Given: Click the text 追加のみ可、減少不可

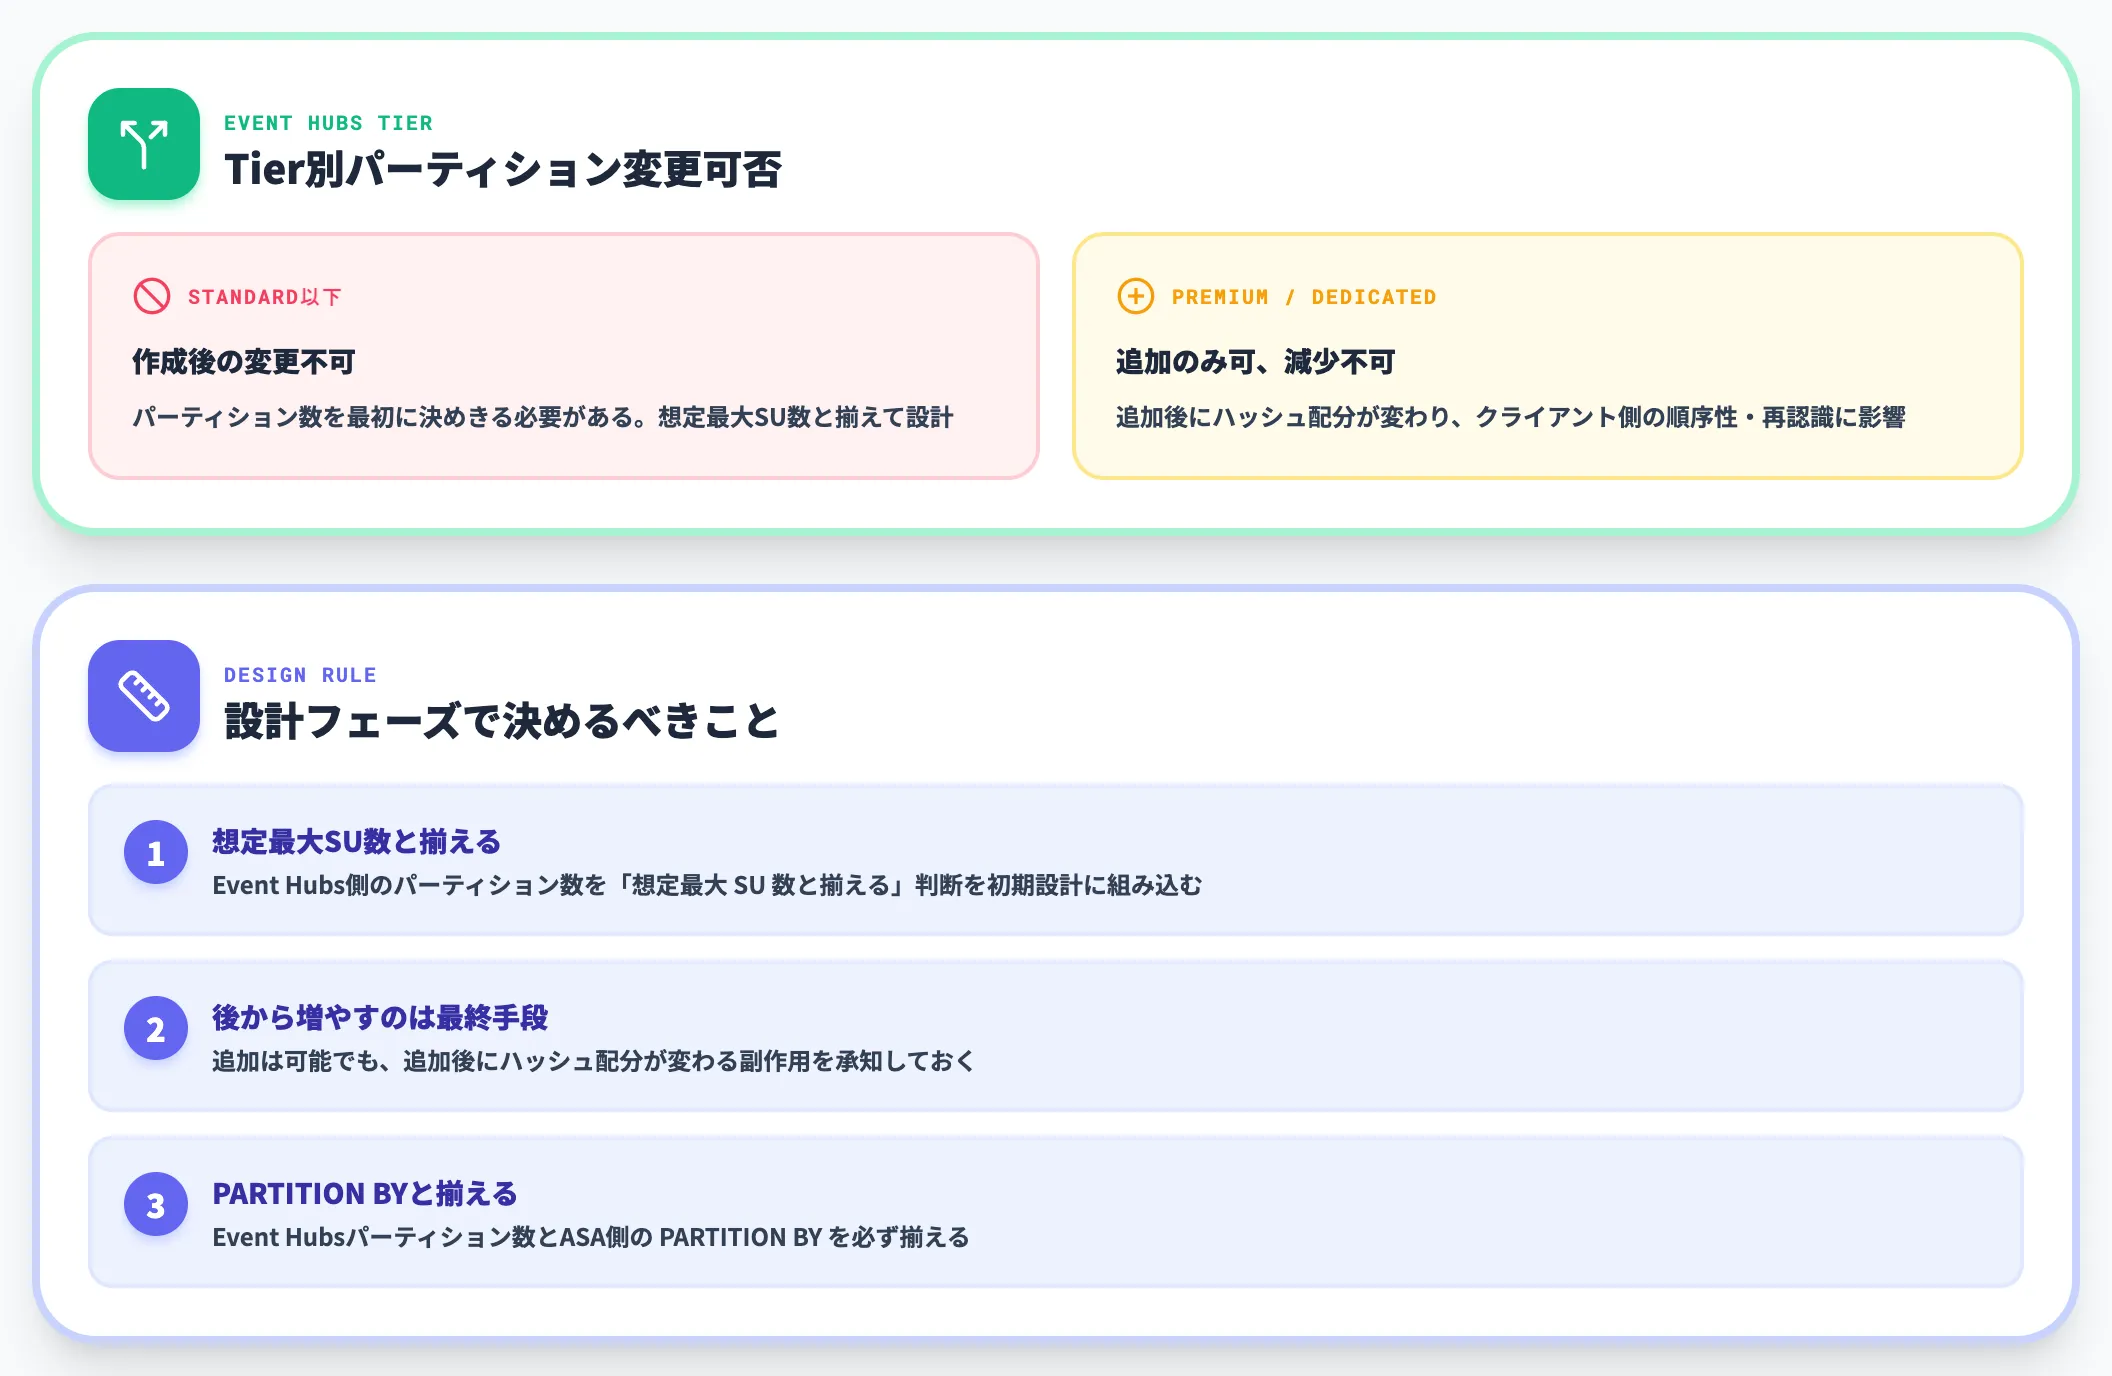Looking at the screenshot, I should pos(1255,362).
